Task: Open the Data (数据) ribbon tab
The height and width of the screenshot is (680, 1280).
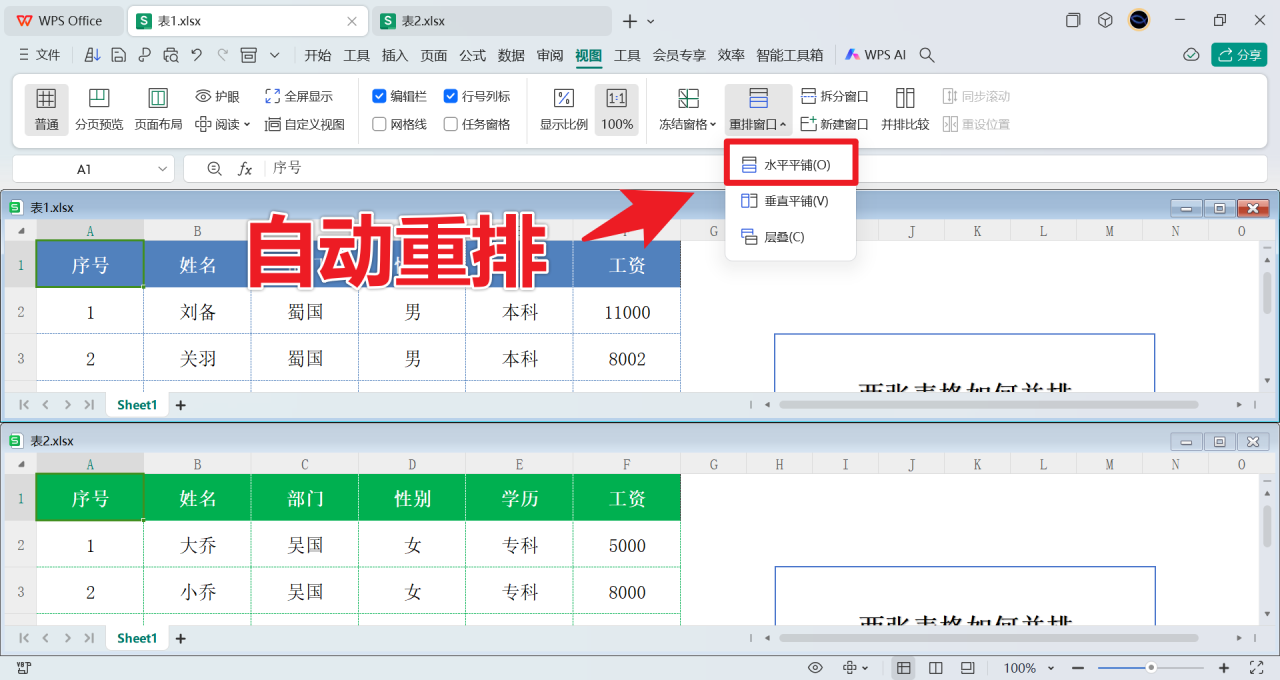Action: coord(511,55)
